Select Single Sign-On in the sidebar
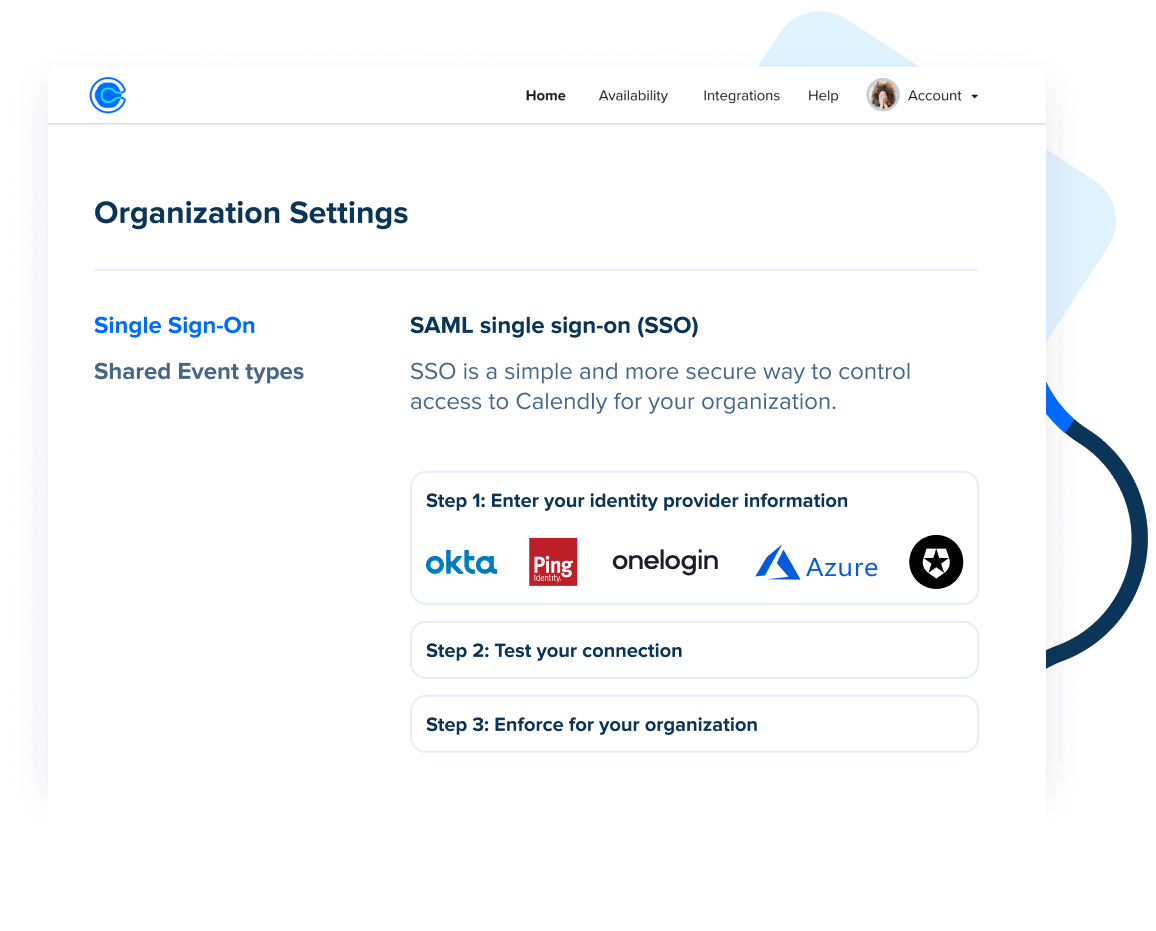Viewport: 1156px width, 931px height. (x=175, y=325)
